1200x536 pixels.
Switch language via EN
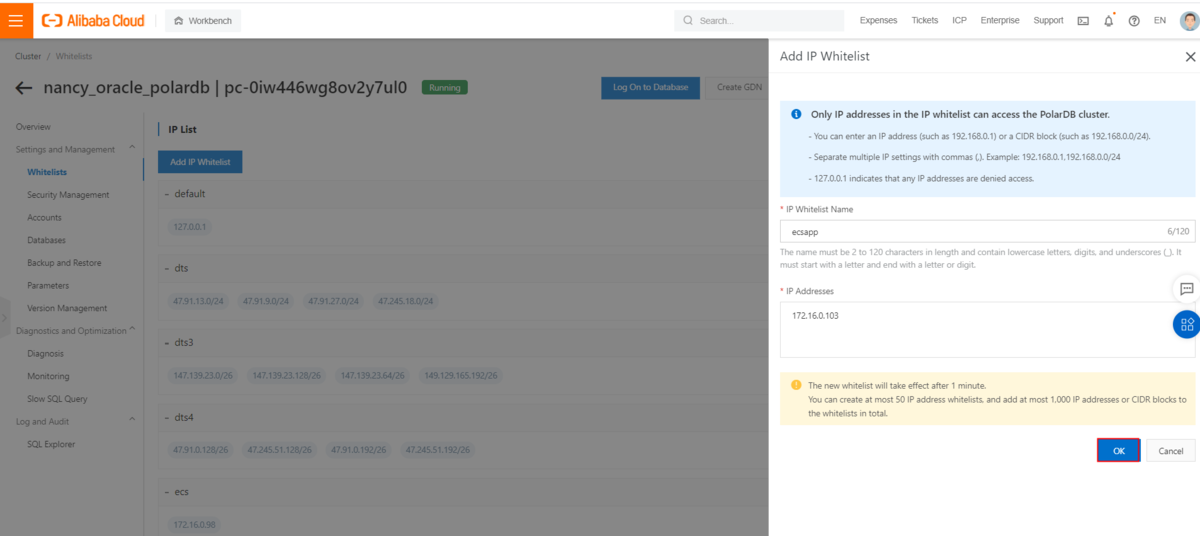pyautogui.click(x=1160, y=20)
